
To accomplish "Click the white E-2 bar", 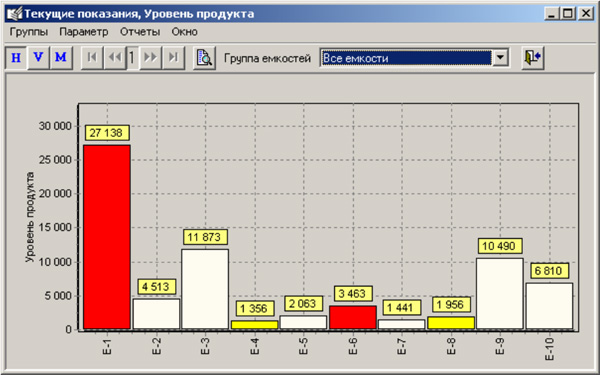I will [x=156, y=314].
